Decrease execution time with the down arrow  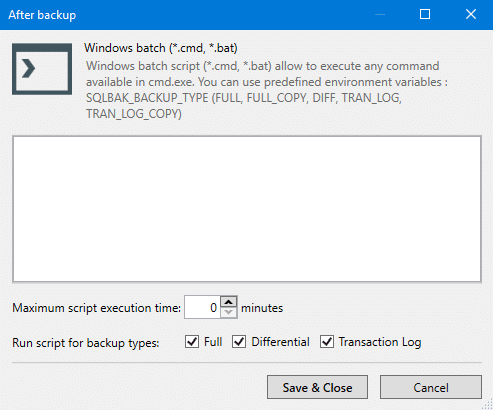click(229, 312)
